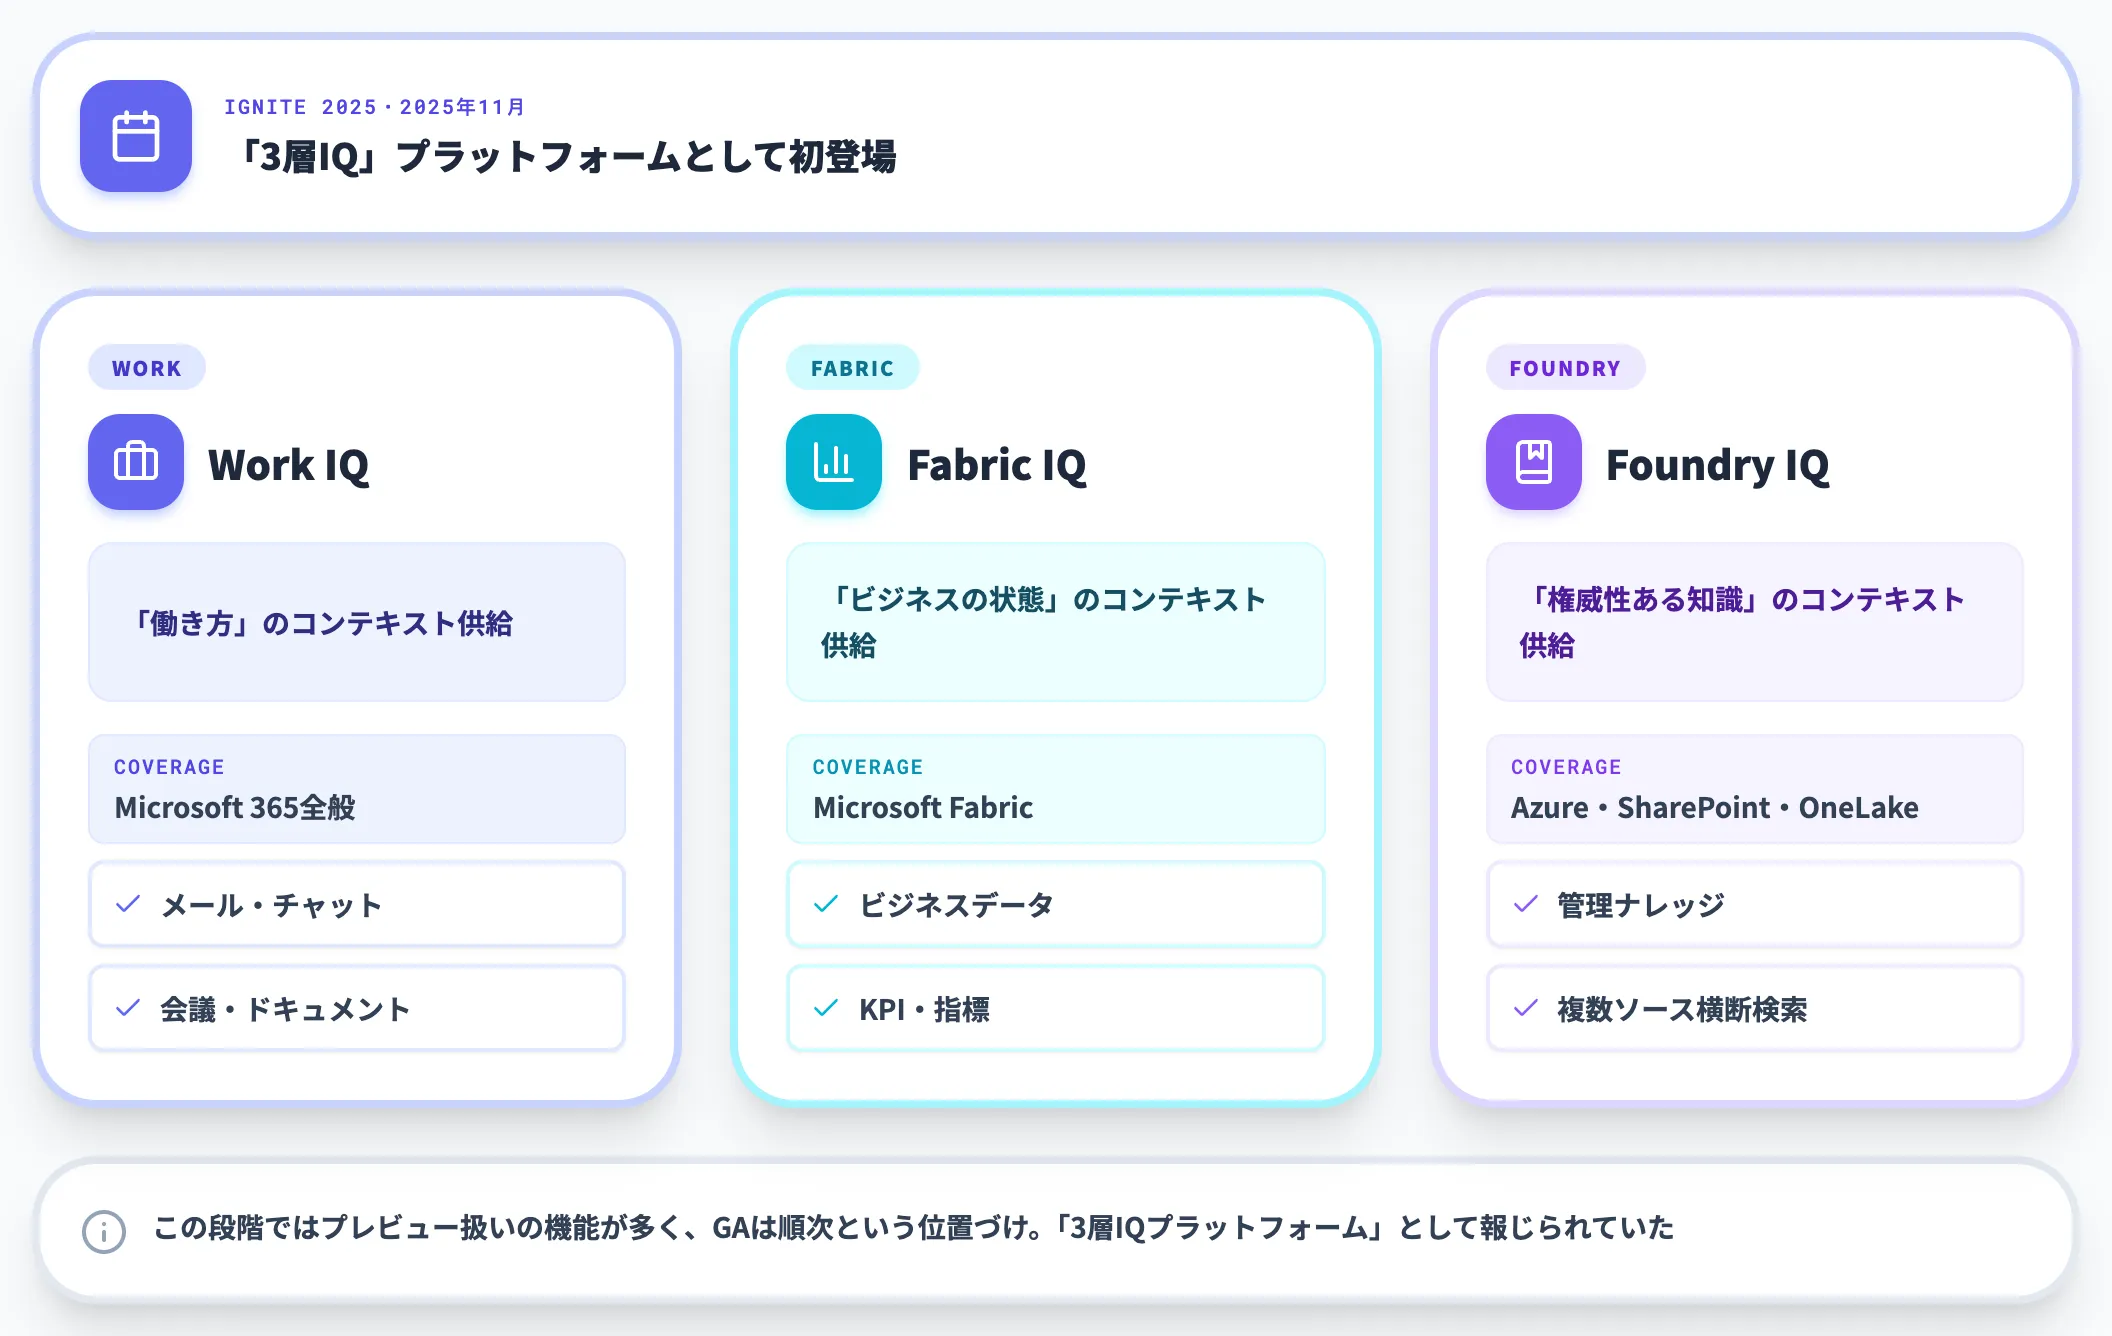Click the bar chart icon next to Fabric IQ
2112x1336 pixels.
pyautogui.click(x=834, y=462)
